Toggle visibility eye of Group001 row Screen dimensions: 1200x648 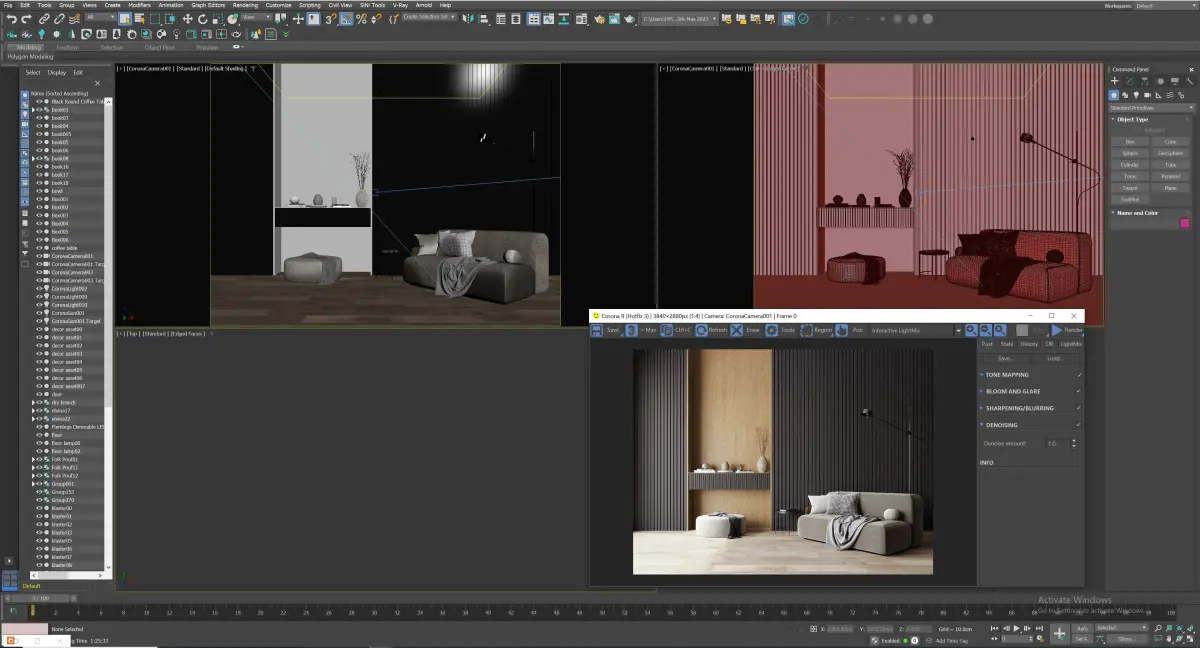click(x=39, y=483)
